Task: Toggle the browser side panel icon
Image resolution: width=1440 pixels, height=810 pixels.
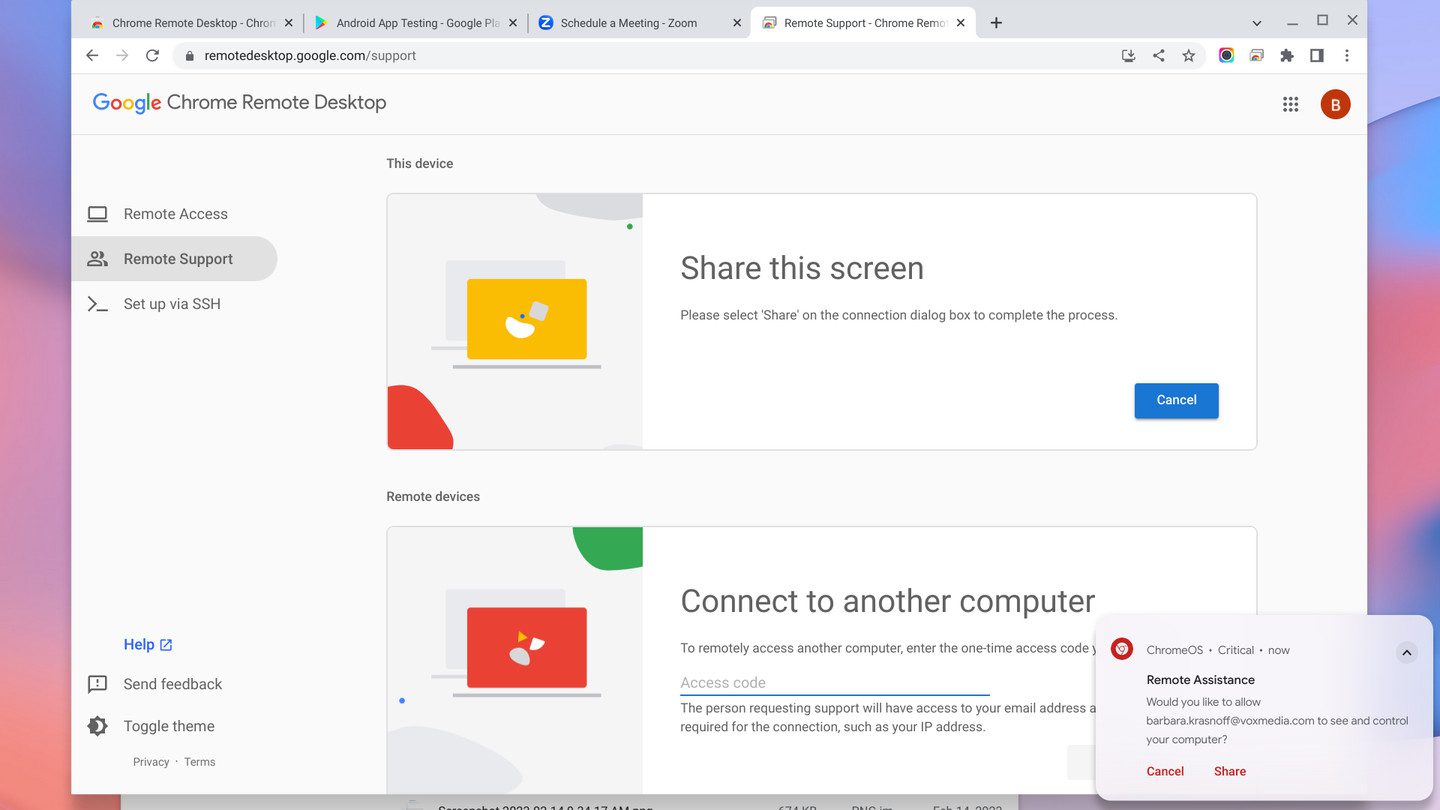Action: pos(1317,56)
